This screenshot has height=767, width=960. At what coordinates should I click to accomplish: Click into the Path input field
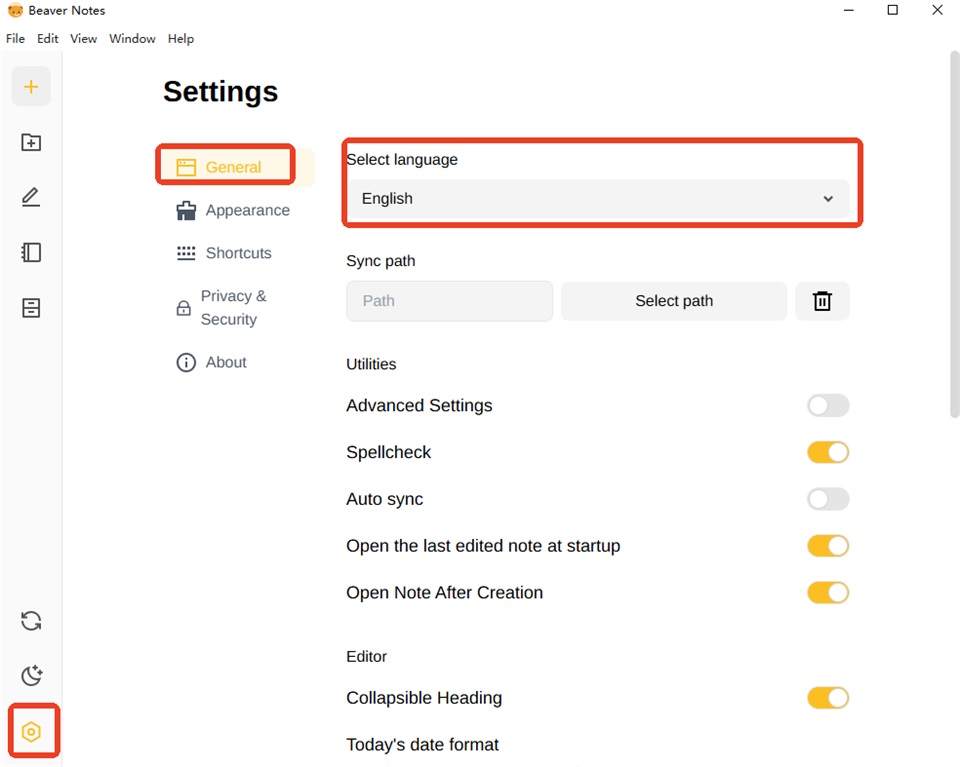point(449,301)
